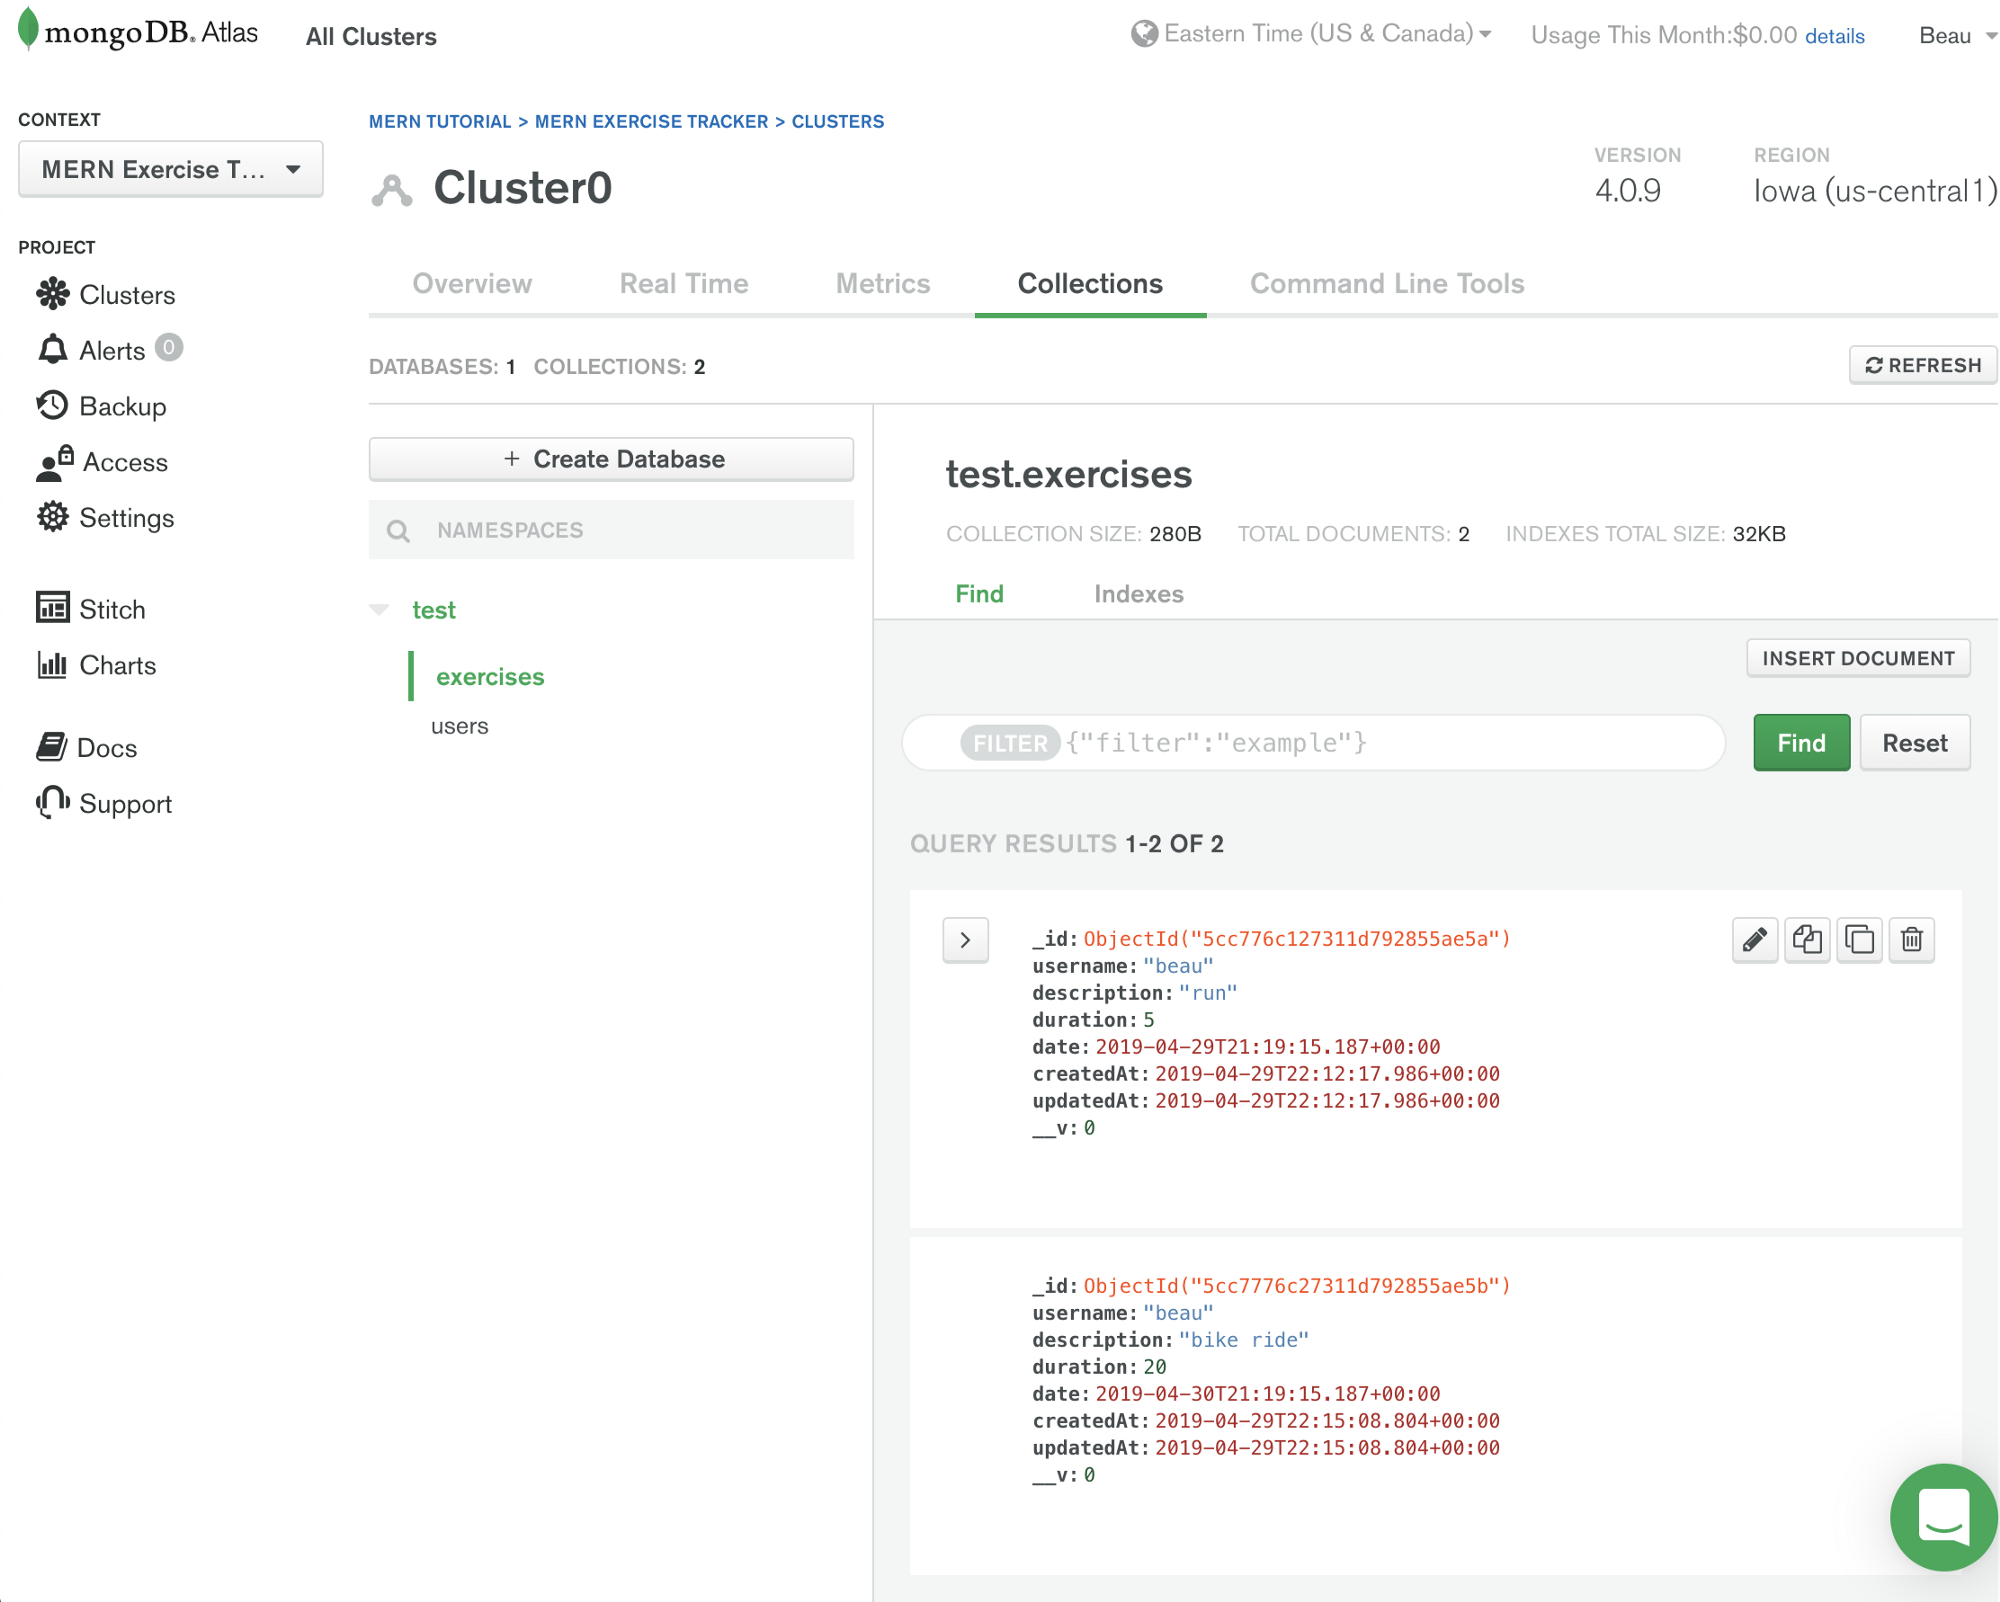The width and height of the screenshot is (2000, 1602).
Task: Click the REFRESH button
Action: pos(1923,365)
